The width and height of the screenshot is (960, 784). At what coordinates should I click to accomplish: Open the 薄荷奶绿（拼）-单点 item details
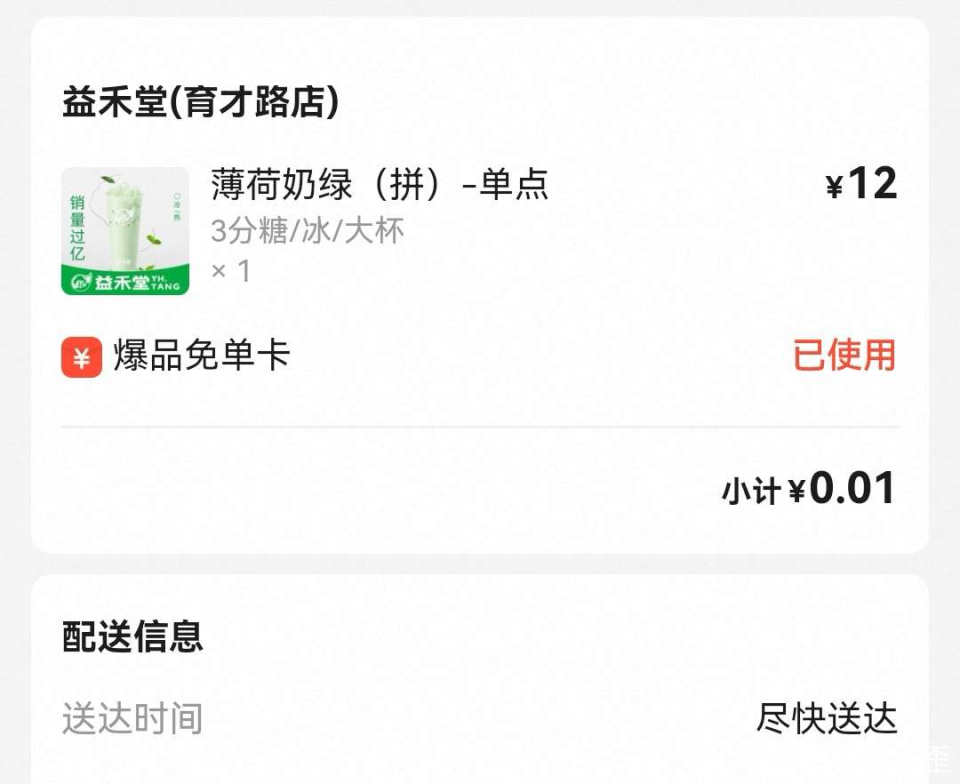point(380,184)
